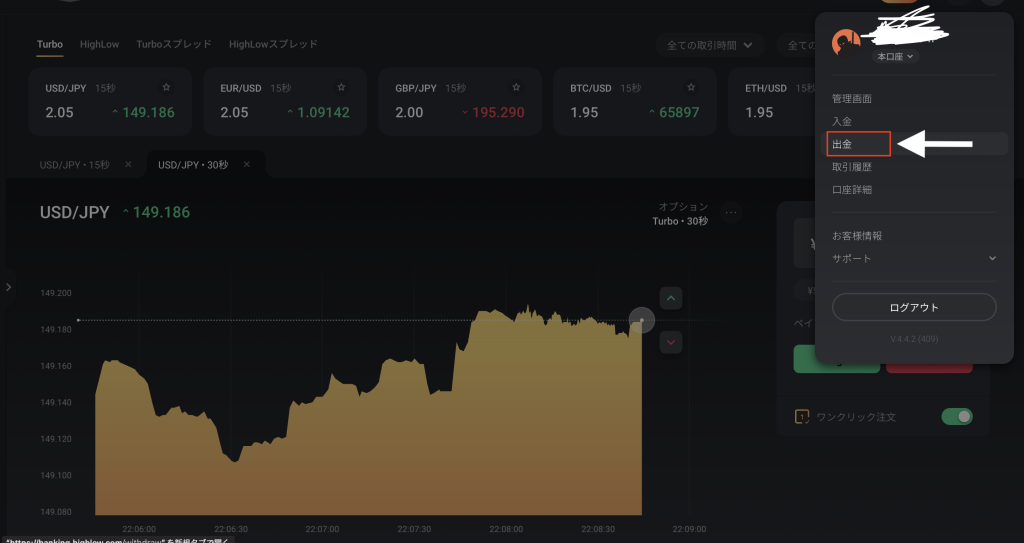Open the chart three-dot options menu
Screen dimensions: 1024x543
click(x=731, y=212)
